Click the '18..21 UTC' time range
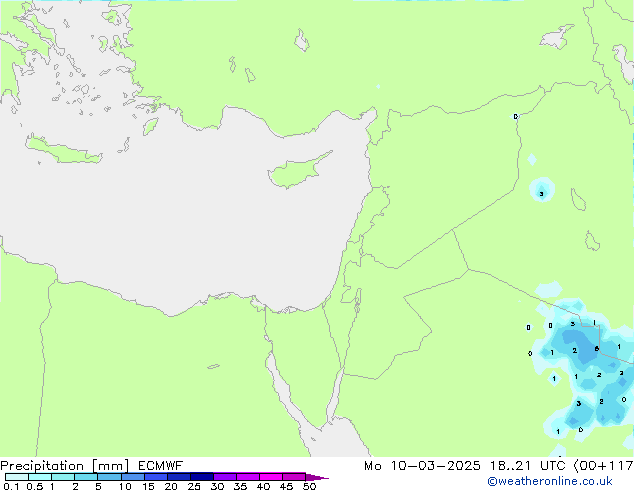The height and width of the screenshot is (490, 634). tap(526, 466)
